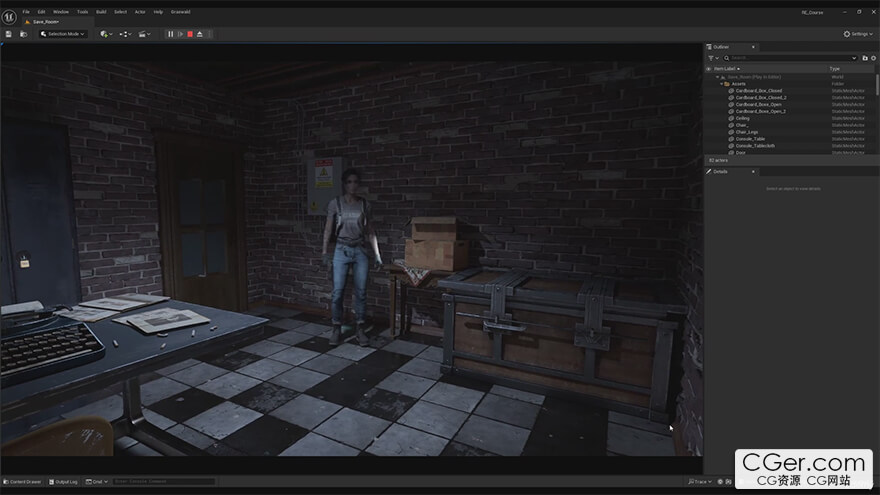Open the Selection Mode dropdown

[x=64, y=34]
